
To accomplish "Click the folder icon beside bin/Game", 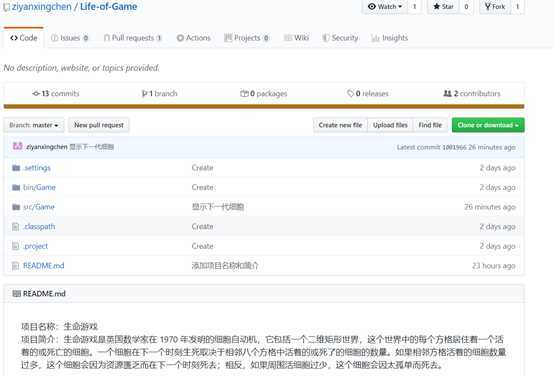I will tap(16, 187).
